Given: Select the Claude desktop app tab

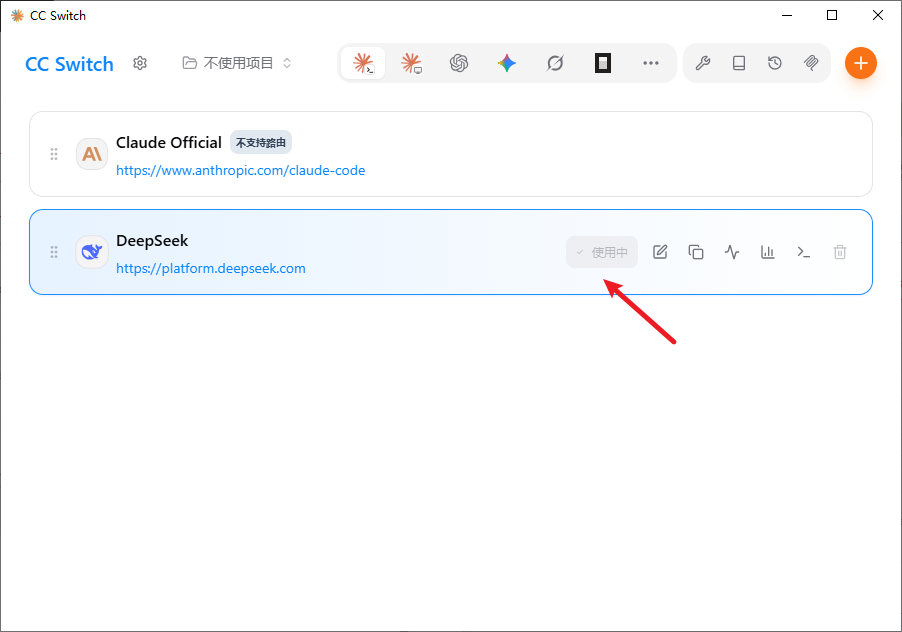Looking at the screenshot, I should click(x=411, y=63).
